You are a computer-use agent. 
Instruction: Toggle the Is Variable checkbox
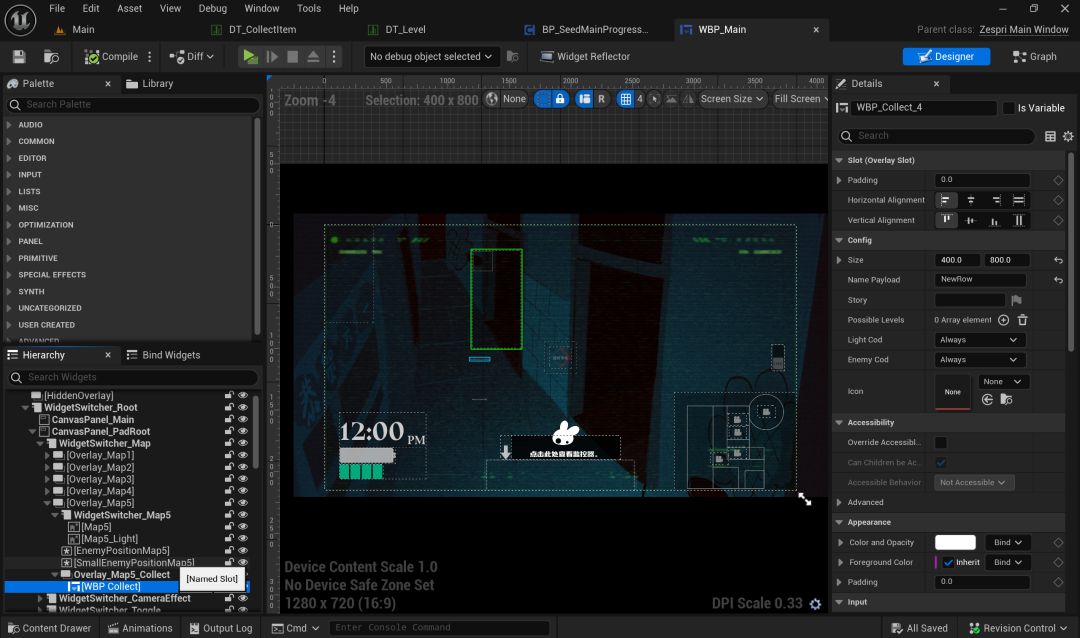point(1009,108)
